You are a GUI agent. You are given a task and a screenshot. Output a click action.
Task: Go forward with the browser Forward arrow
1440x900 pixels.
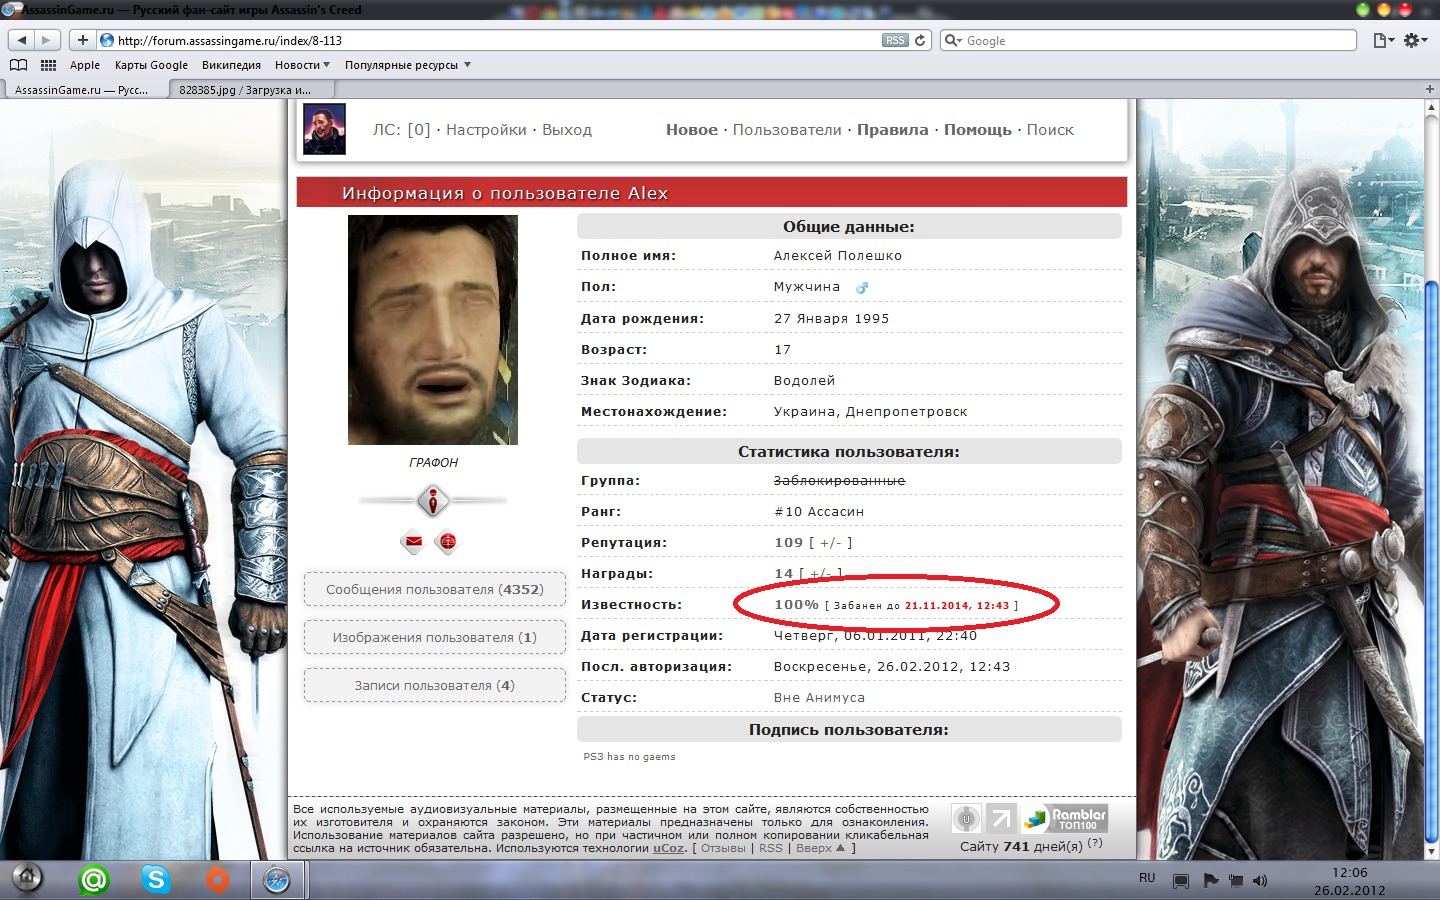(x=47, y=40)
